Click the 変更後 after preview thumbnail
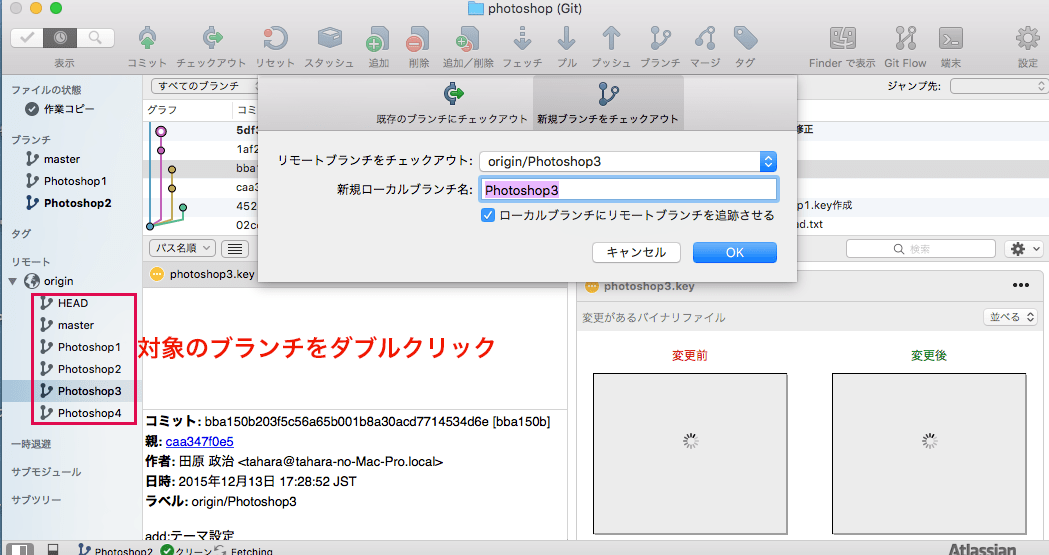 coord(929,454)
